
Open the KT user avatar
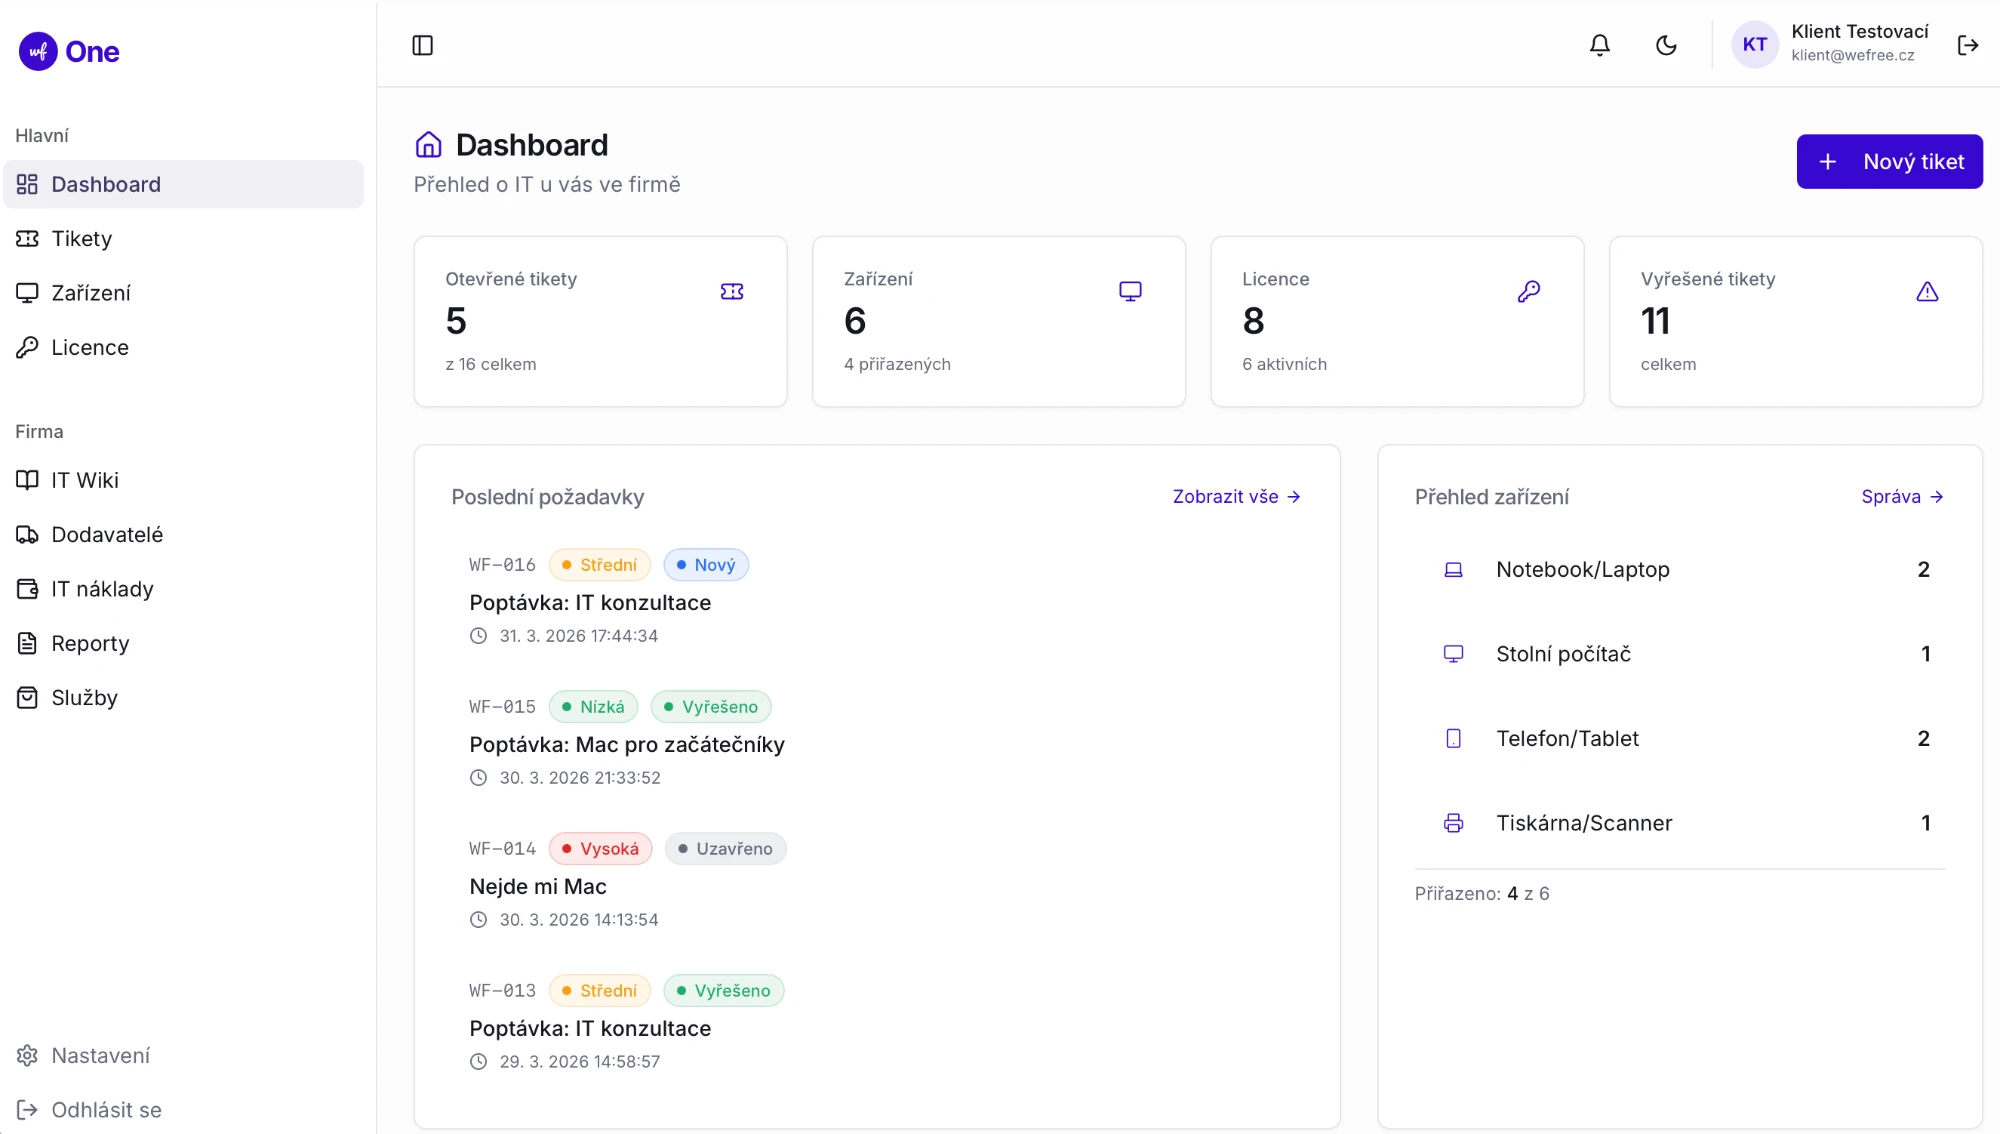click(1755, 44)
